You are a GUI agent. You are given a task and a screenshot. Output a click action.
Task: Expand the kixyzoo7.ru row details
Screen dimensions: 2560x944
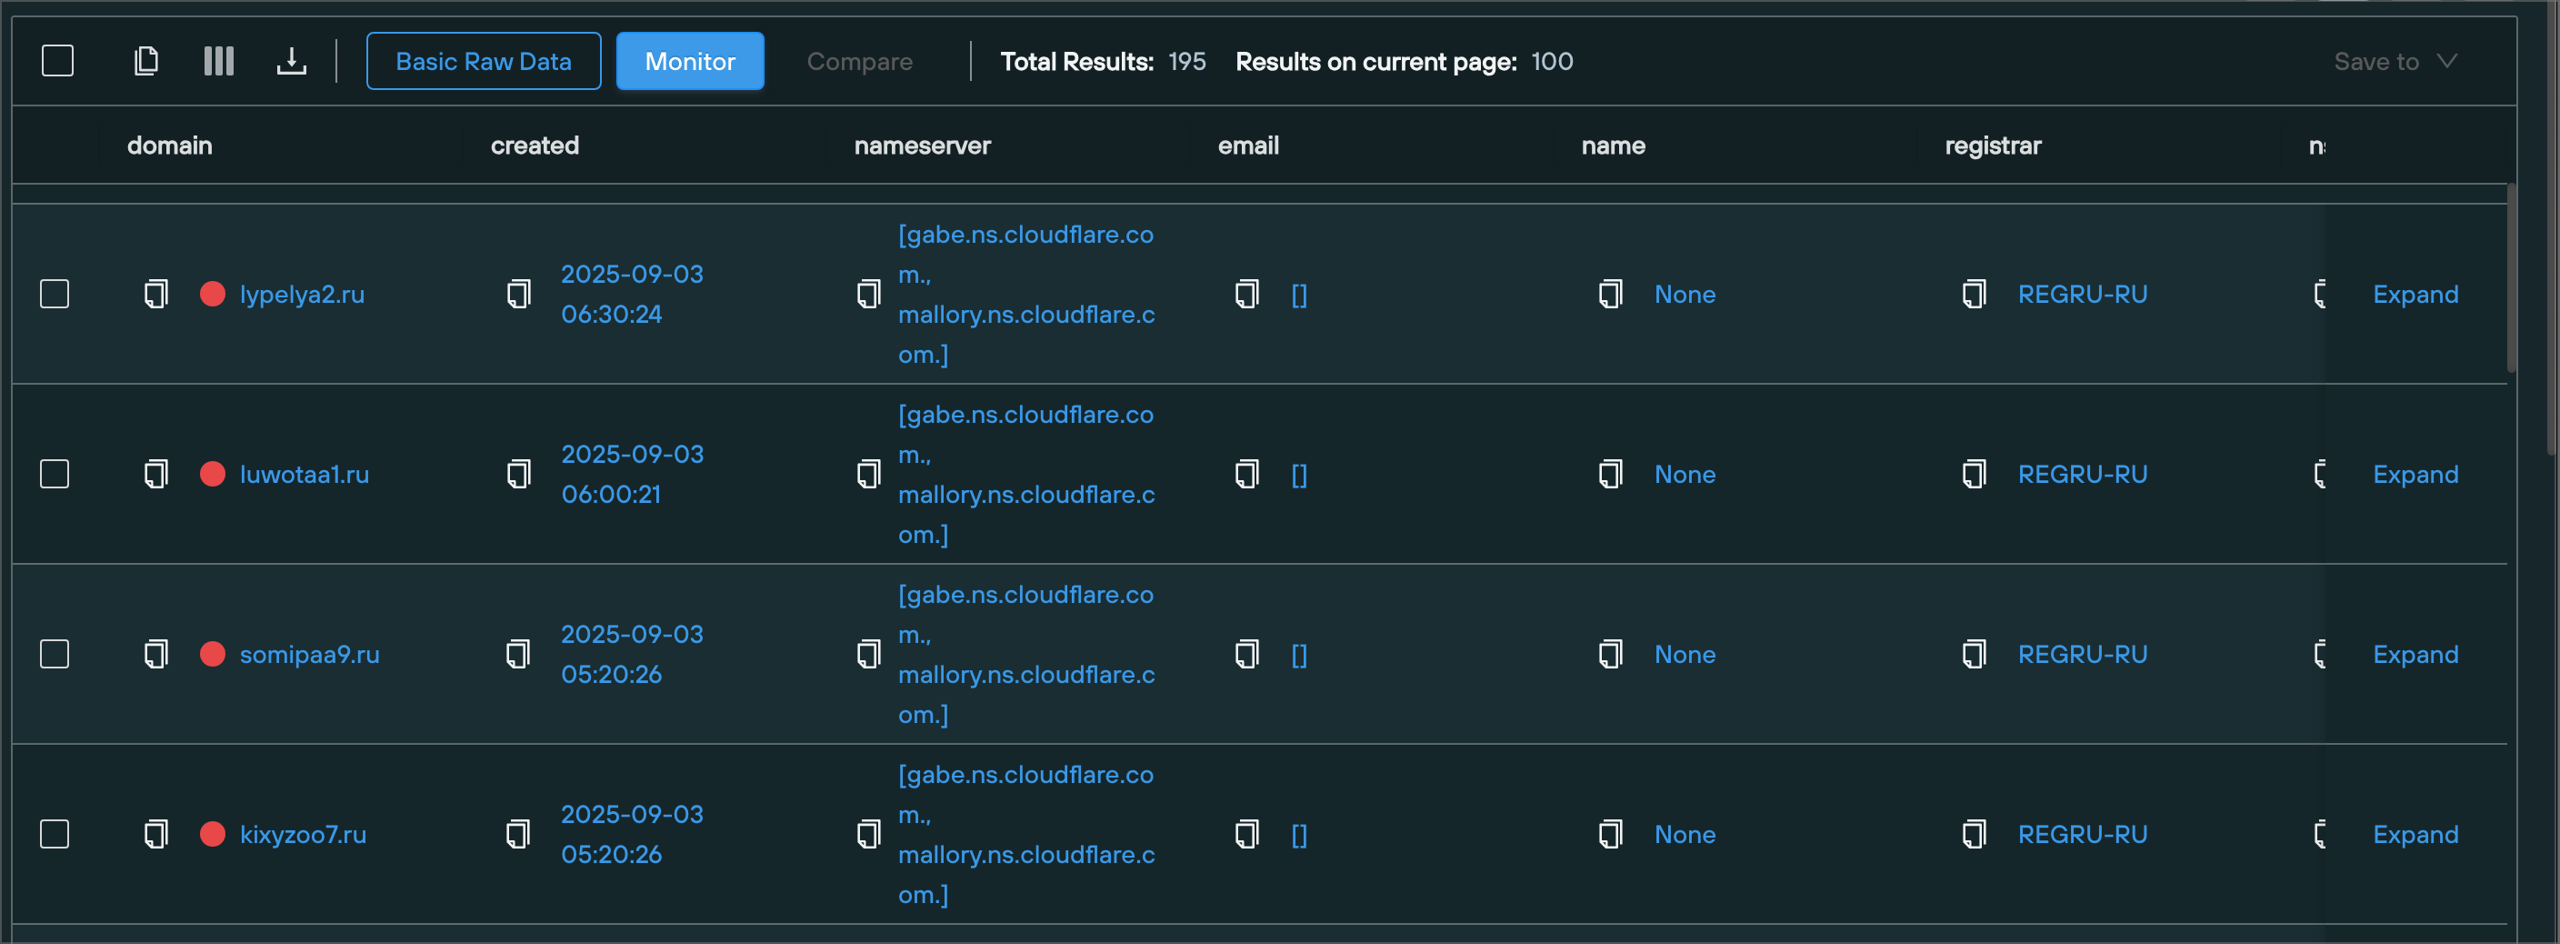coord(2415,834)
